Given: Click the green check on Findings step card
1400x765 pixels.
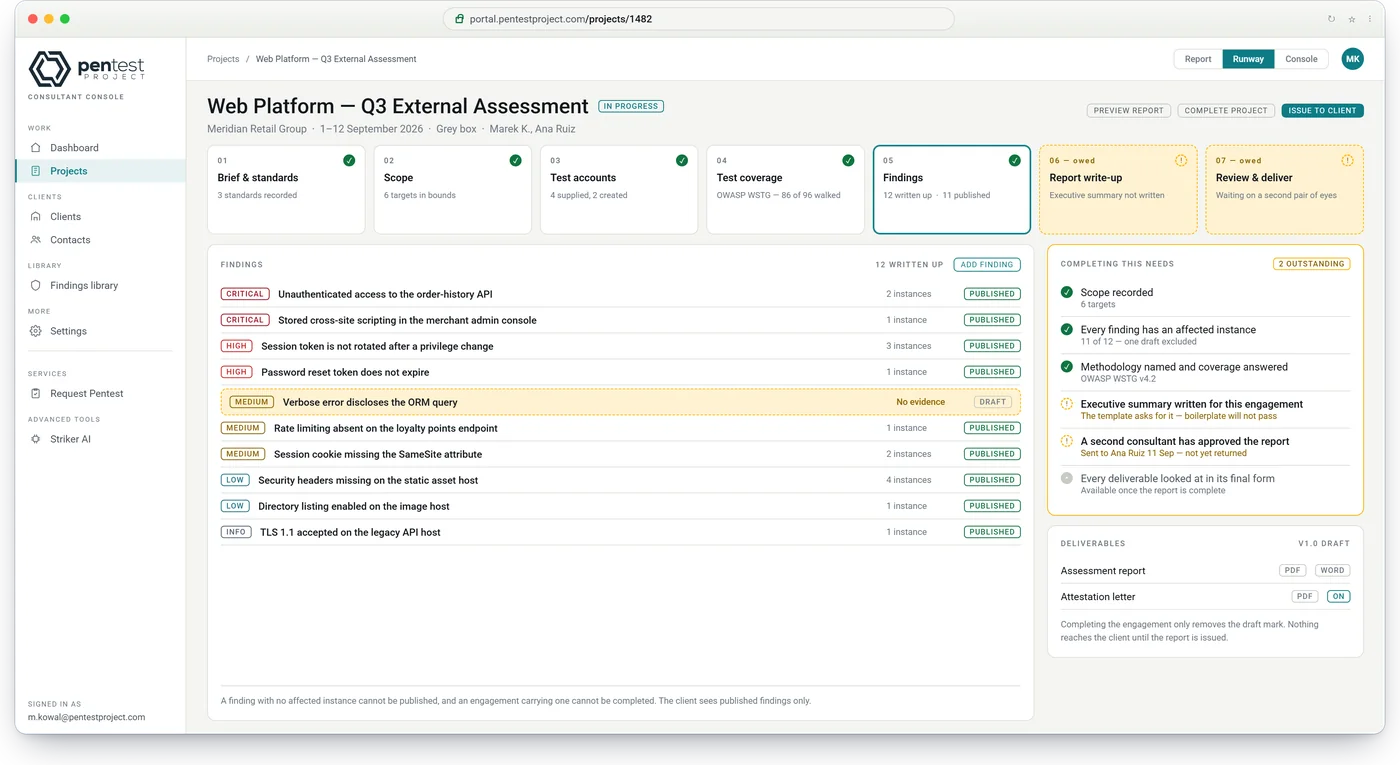Looking at the screenshot, I should 1014,160.
